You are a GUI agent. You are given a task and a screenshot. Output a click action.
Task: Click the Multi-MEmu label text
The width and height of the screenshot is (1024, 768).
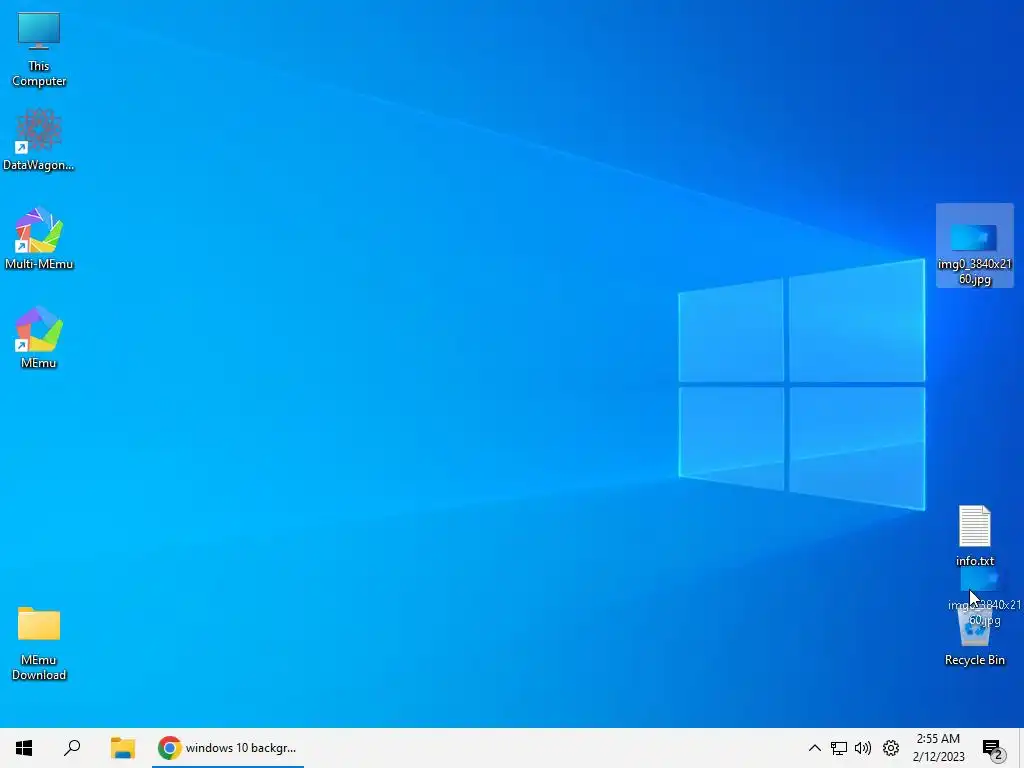(x=39, y=264)
